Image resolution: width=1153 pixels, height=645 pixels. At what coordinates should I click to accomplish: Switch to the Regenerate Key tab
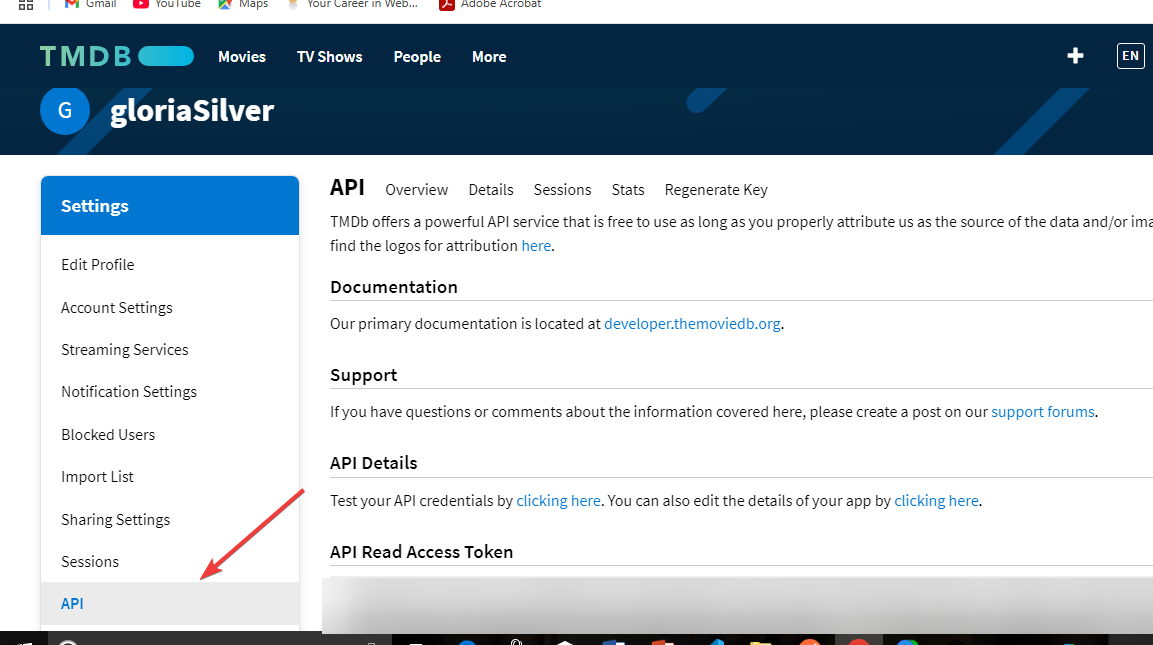tap(716, 190)
